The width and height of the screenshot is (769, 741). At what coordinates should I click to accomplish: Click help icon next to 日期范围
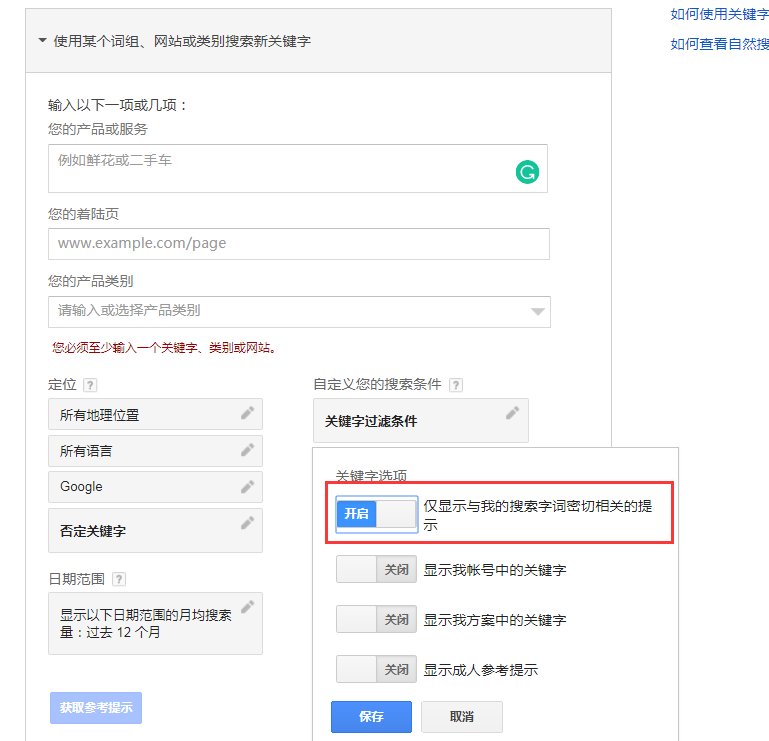point(119,579)
